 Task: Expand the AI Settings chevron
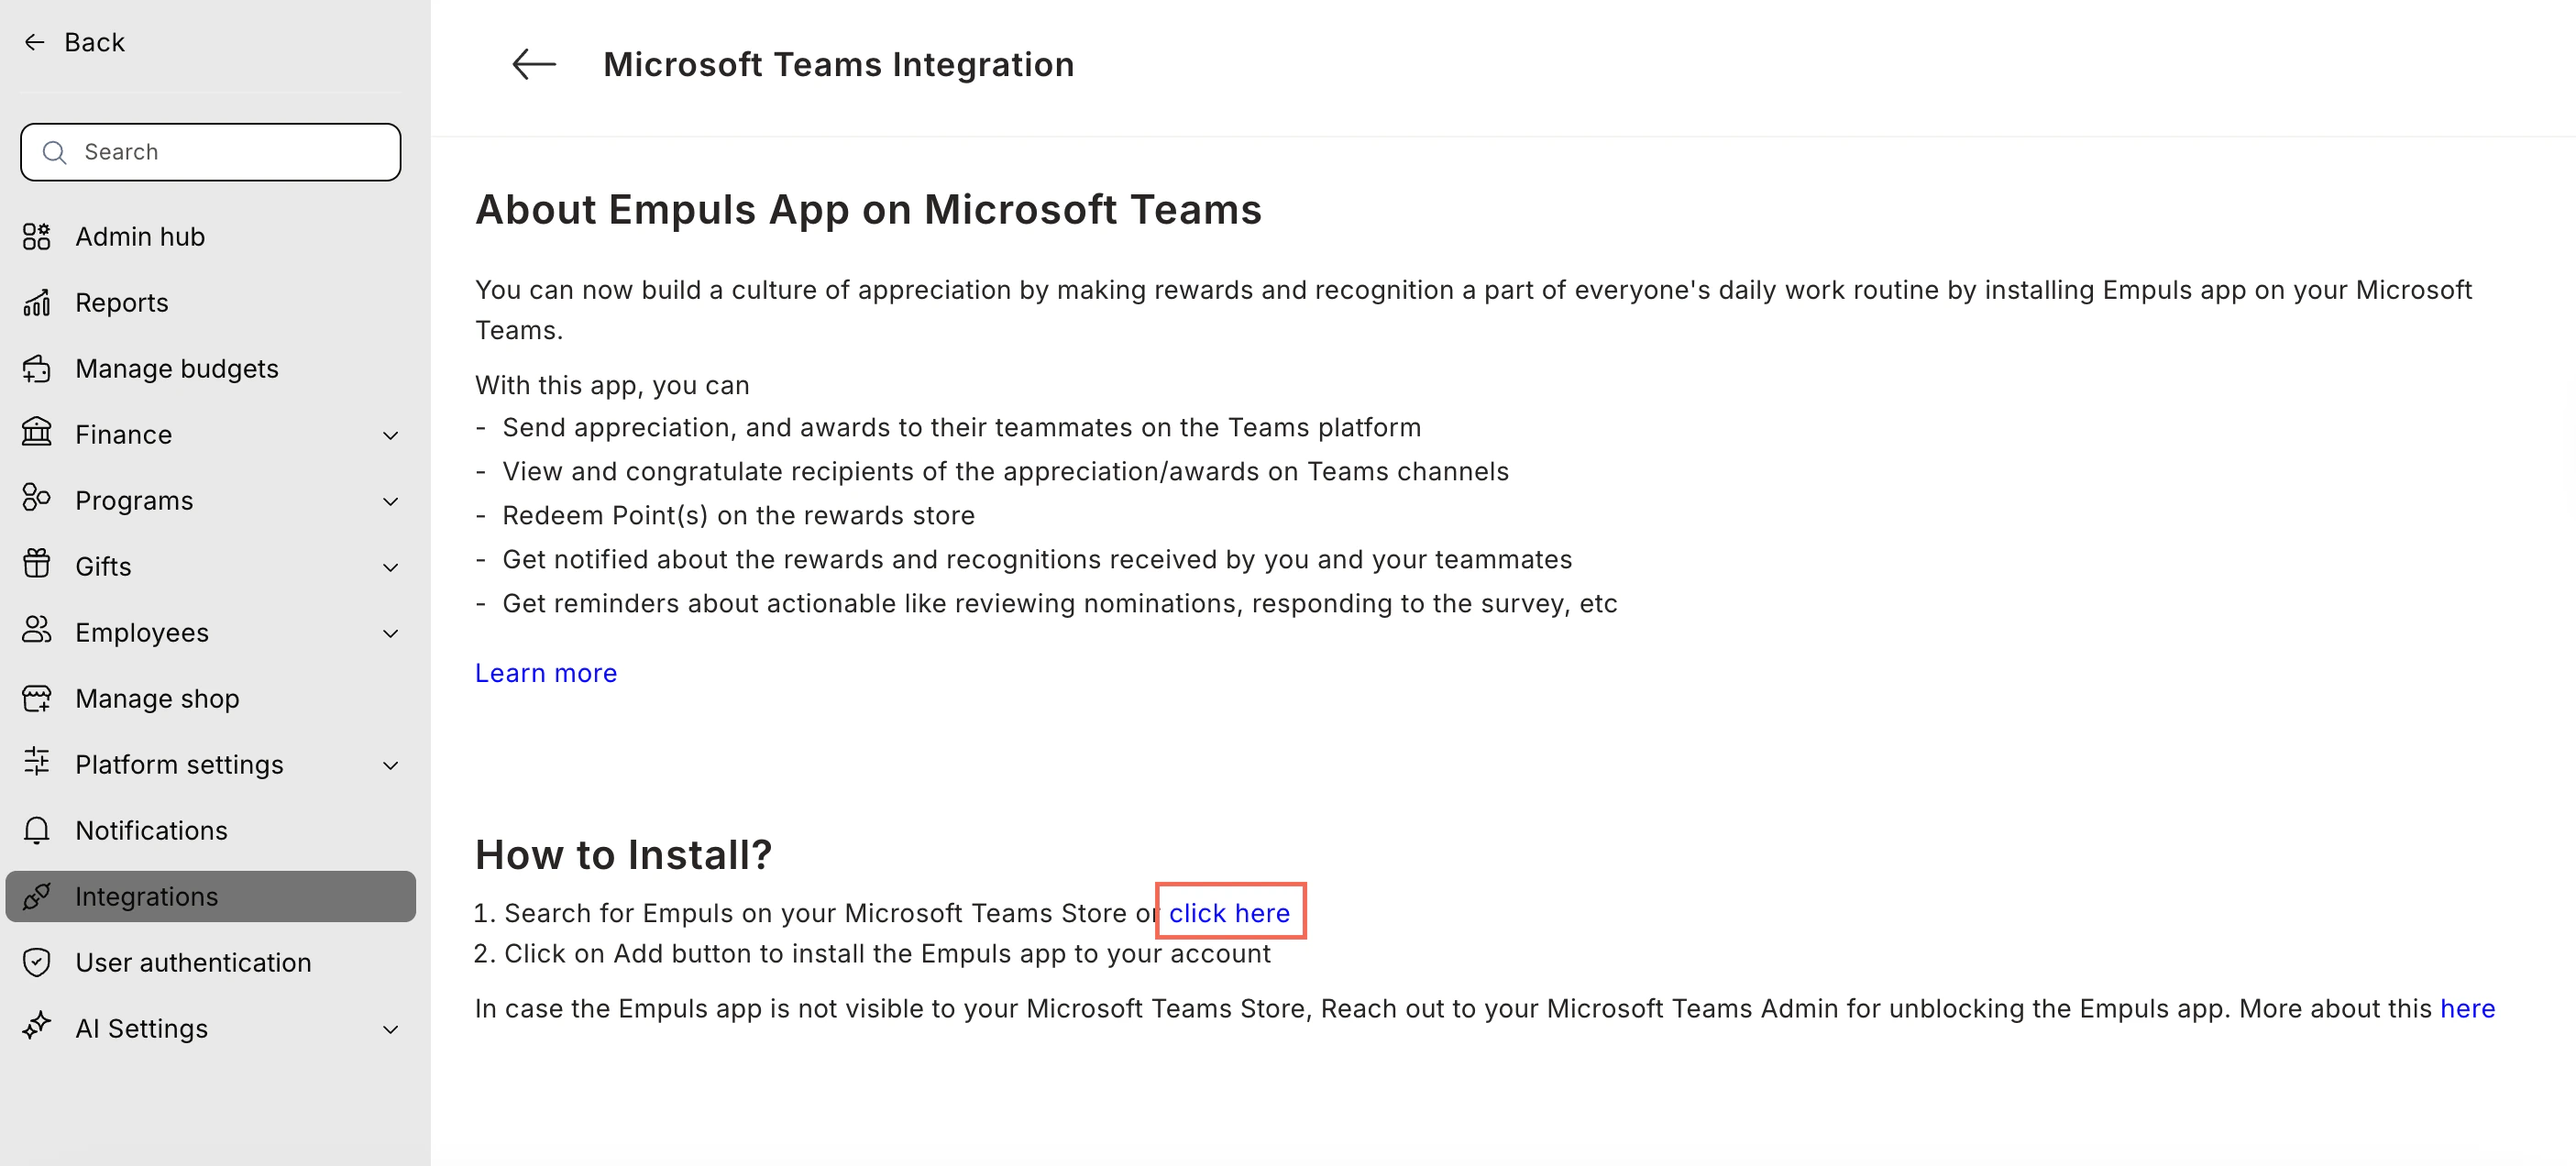[x=391, y=1030]
